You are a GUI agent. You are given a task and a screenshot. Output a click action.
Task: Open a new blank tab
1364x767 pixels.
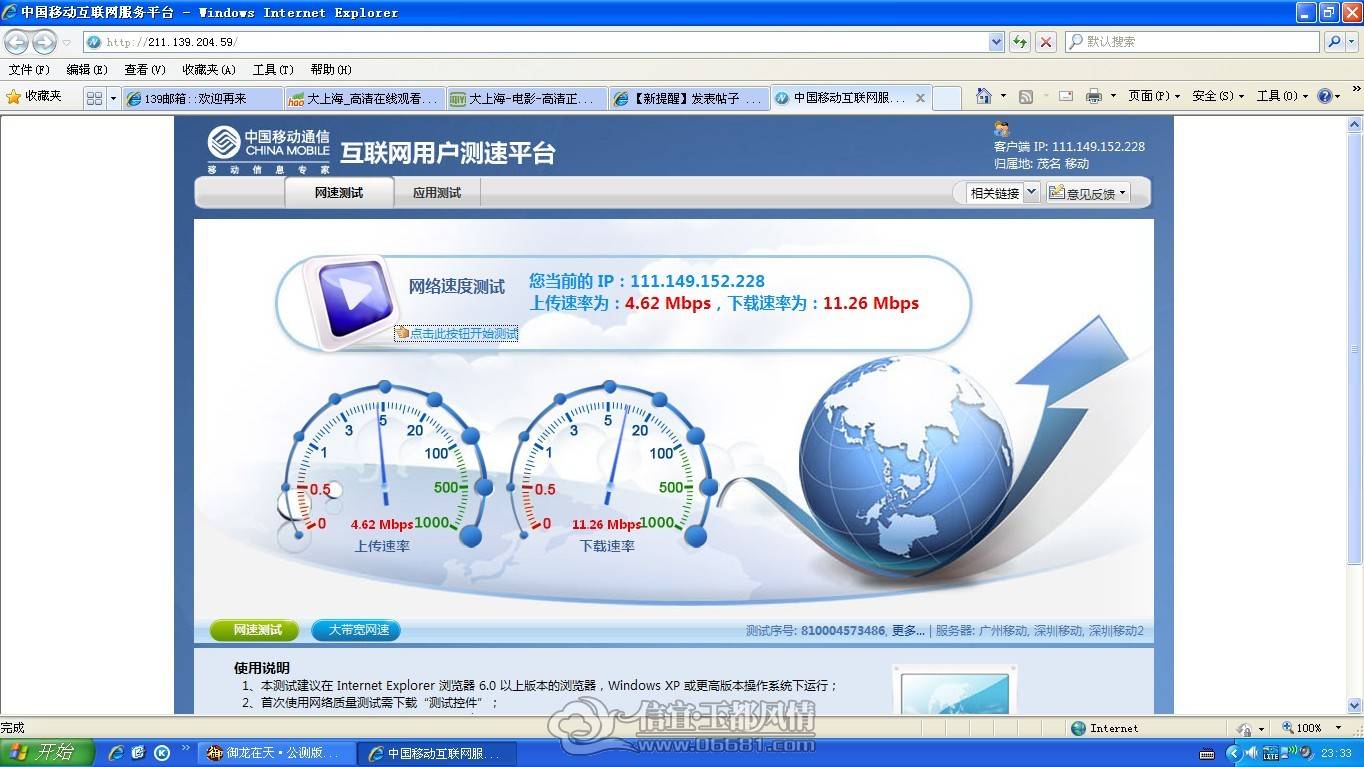coord(947,98)
